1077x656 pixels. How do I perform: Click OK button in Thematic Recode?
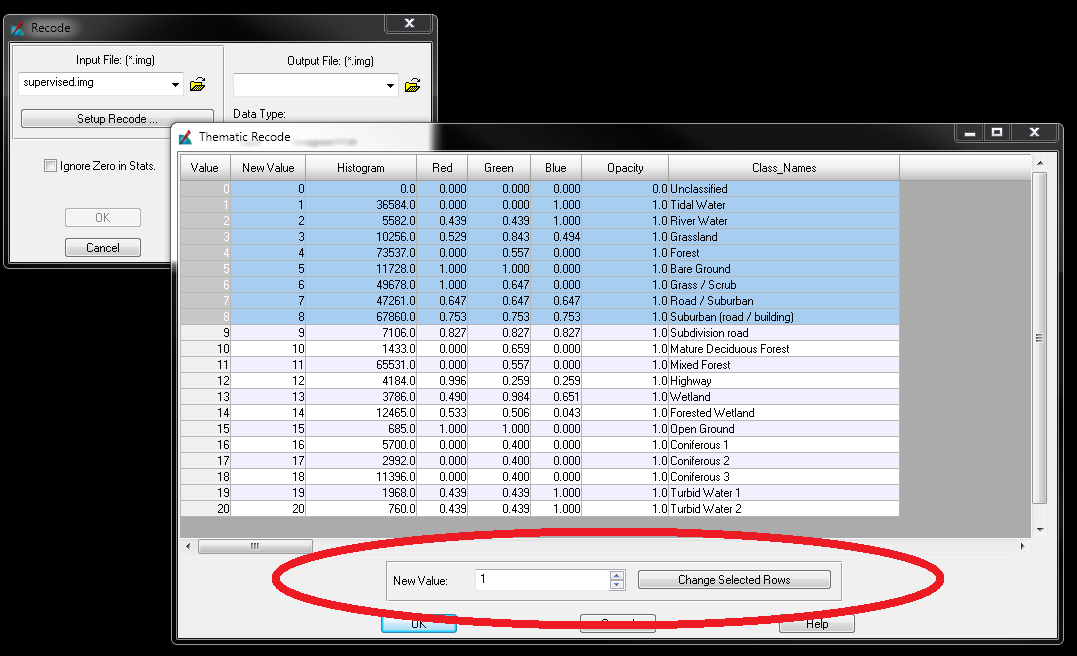[x=419, y=624]
